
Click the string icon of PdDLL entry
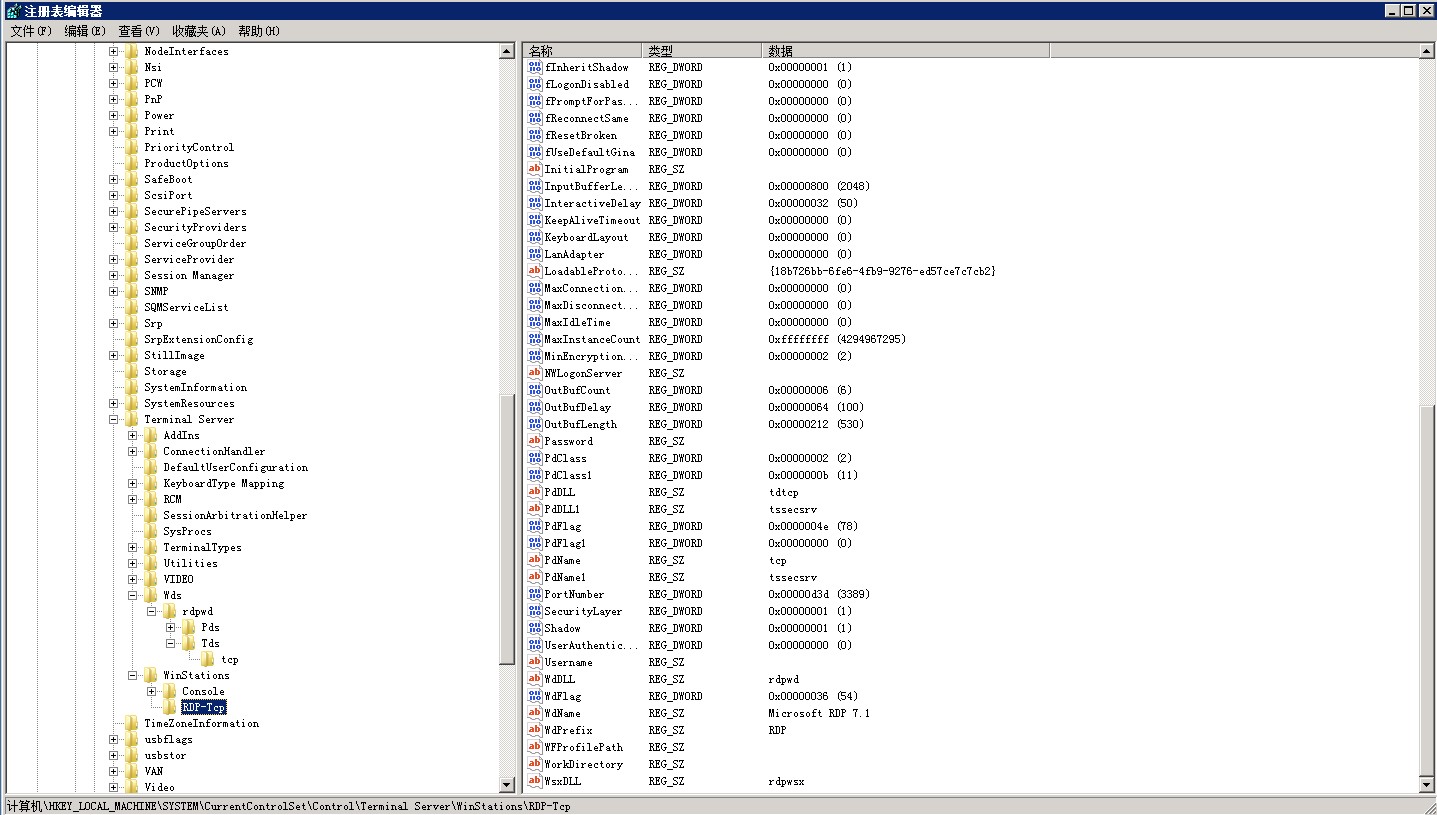(534, 492)
